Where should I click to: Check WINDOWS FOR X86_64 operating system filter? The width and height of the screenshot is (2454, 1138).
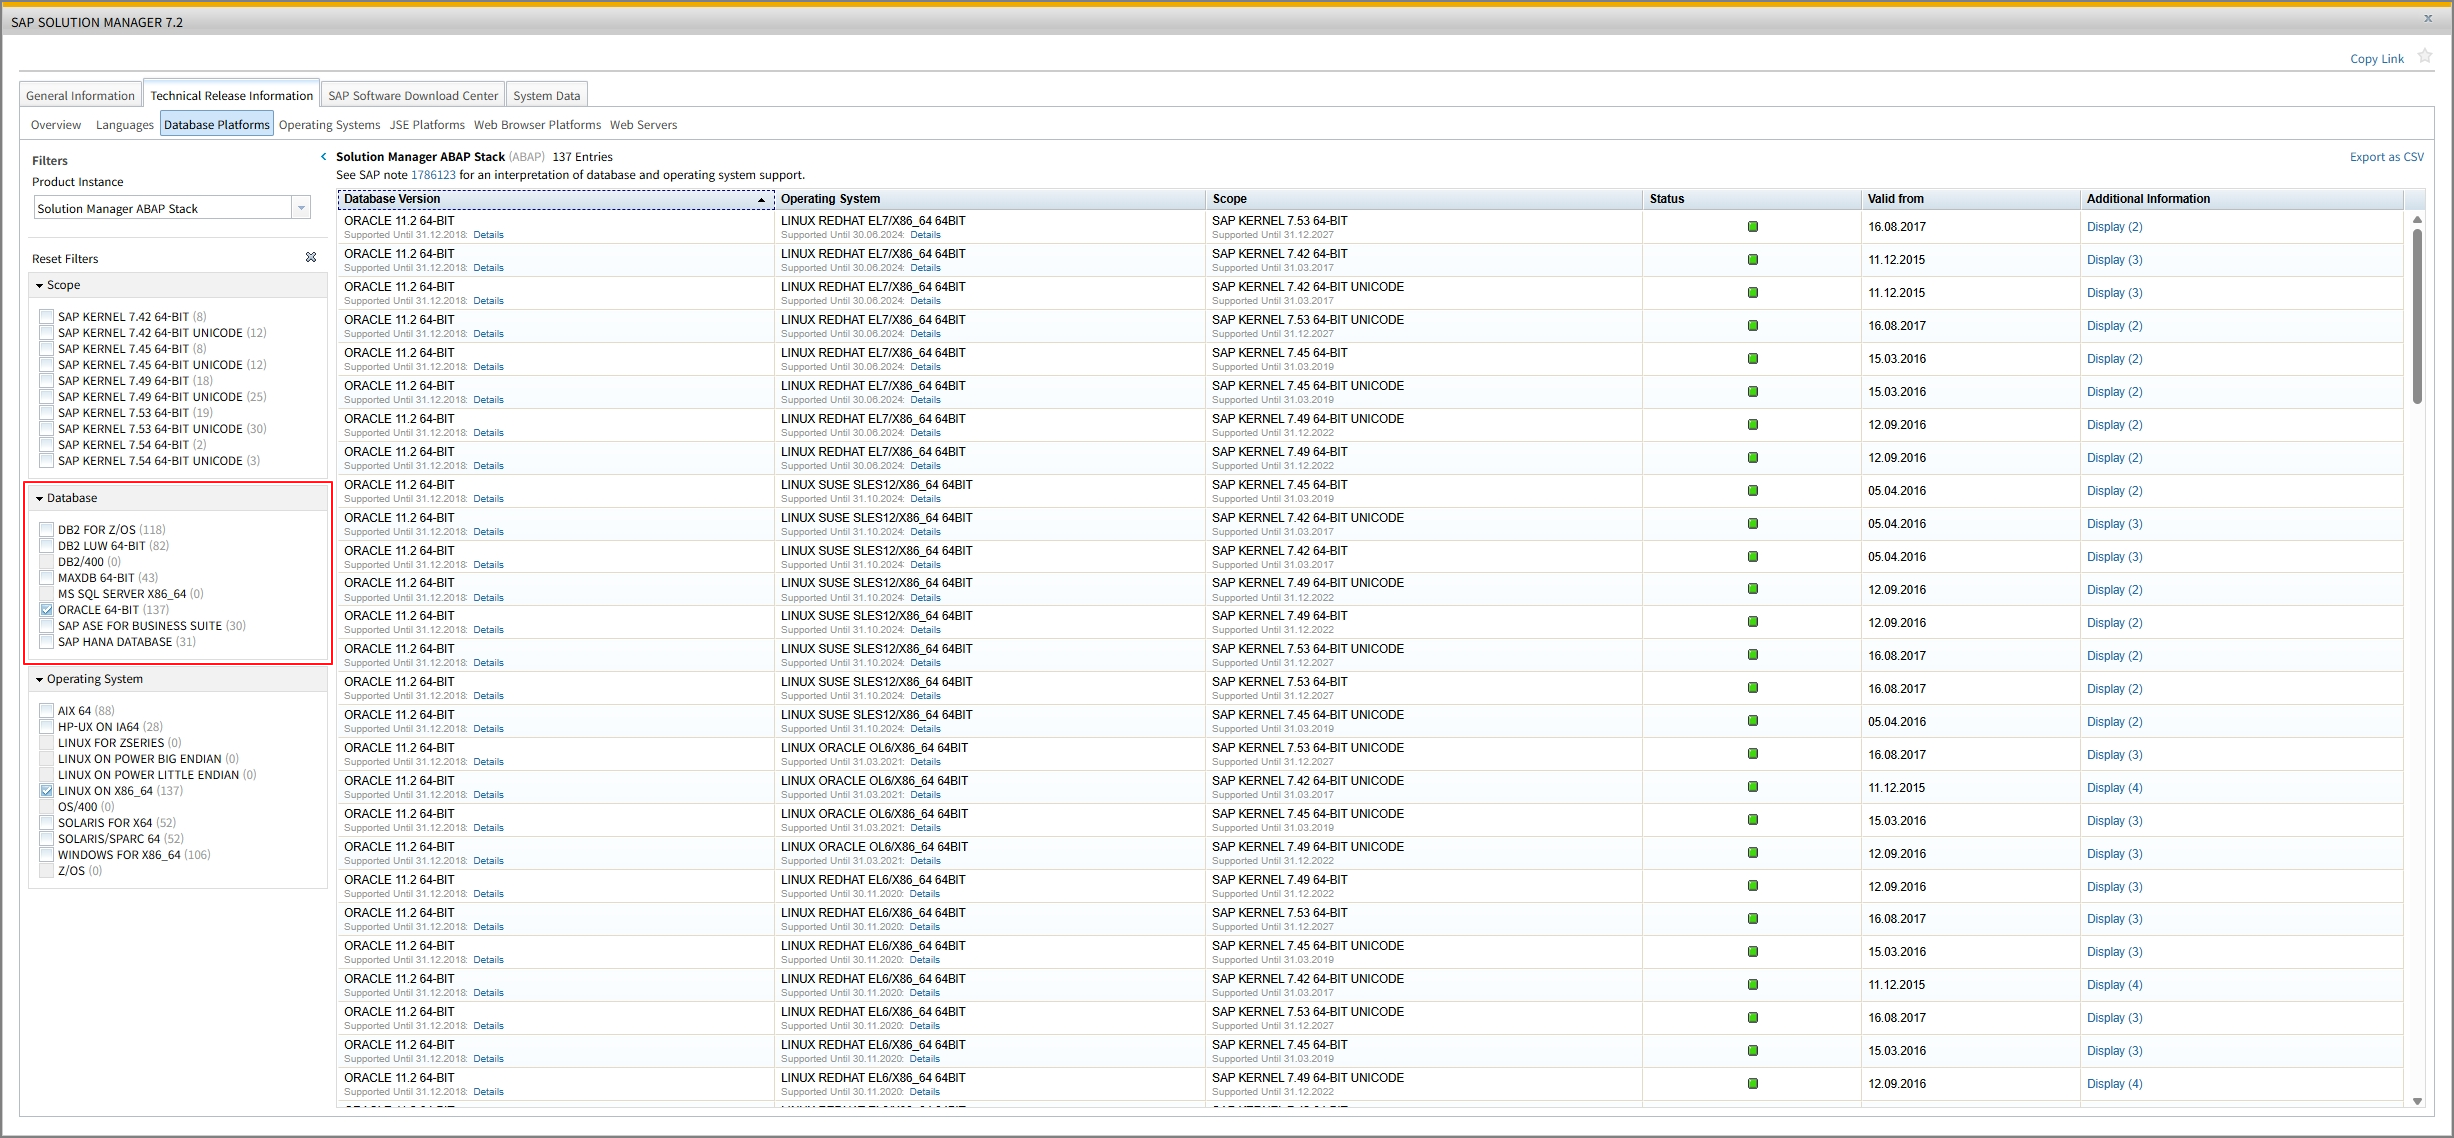46,855
